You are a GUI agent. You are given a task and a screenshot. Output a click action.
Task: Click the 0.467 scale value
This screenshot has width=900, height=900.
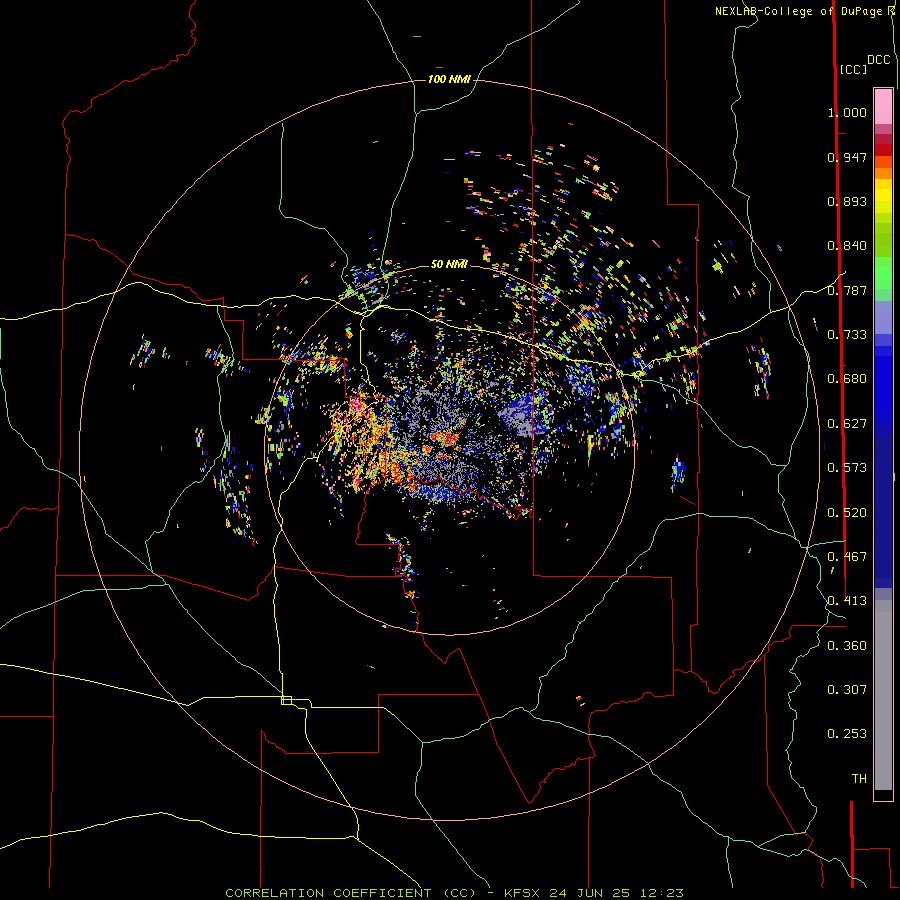pos(847,557)
